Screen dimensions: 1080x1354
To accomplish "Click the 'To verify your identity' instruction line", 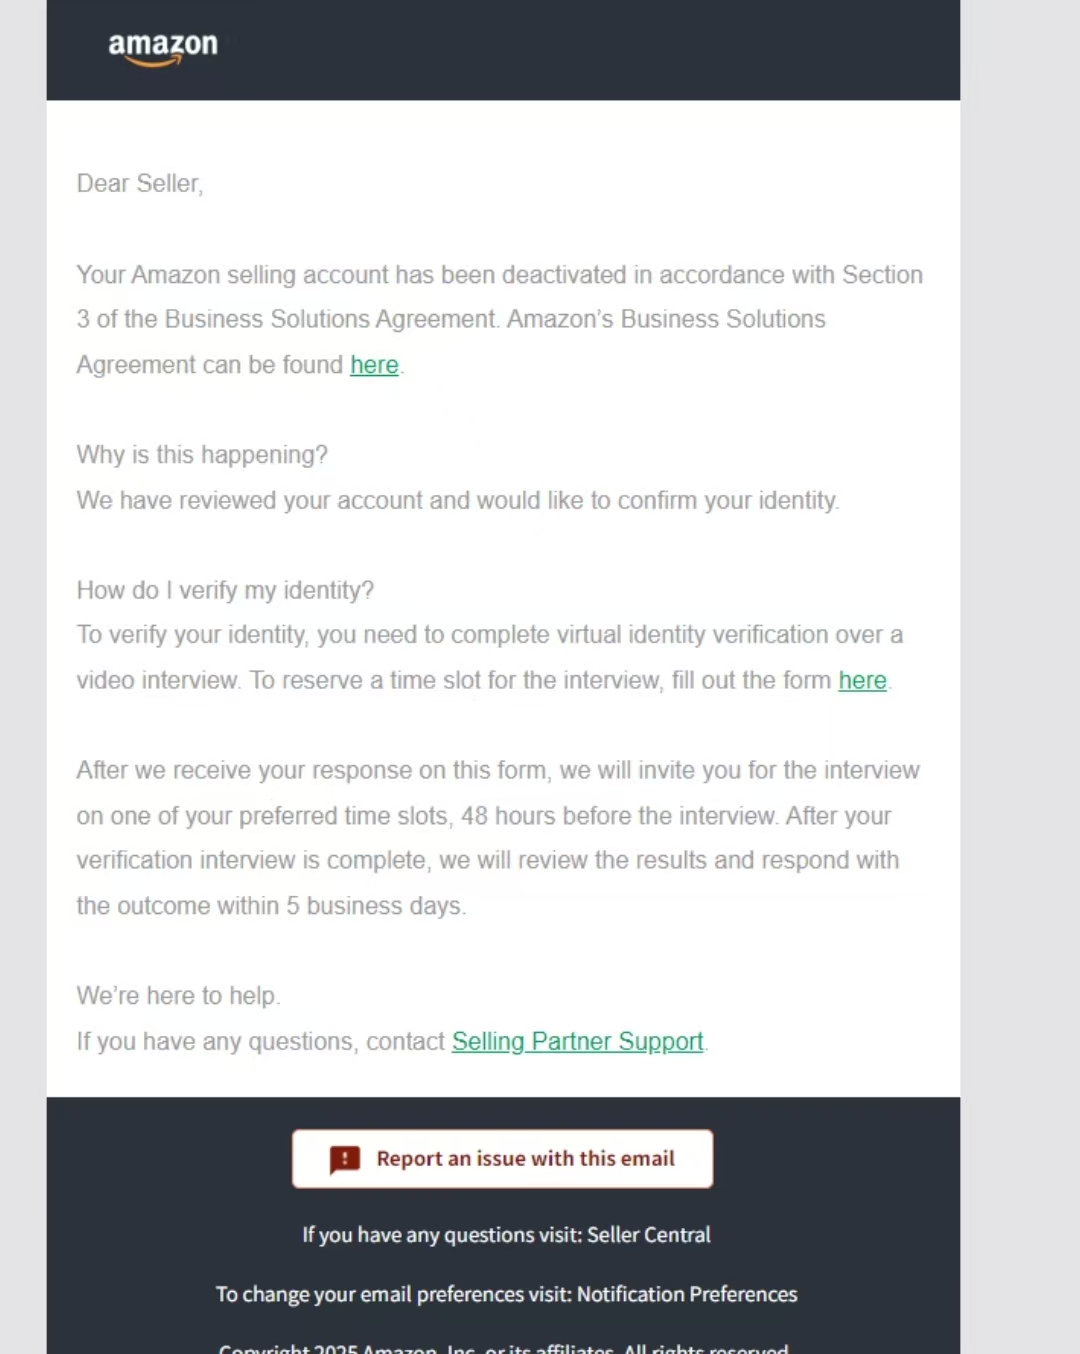I will pyautogui.click(x=489, y=635).
